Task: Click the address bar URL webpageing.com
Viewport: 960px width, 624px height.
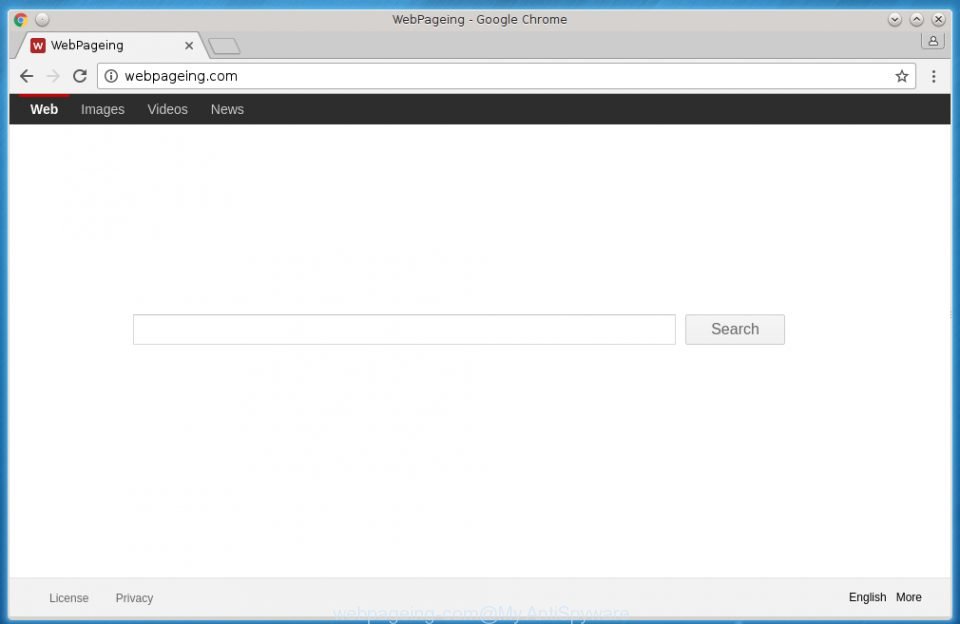Action: (x=181, y=76)
